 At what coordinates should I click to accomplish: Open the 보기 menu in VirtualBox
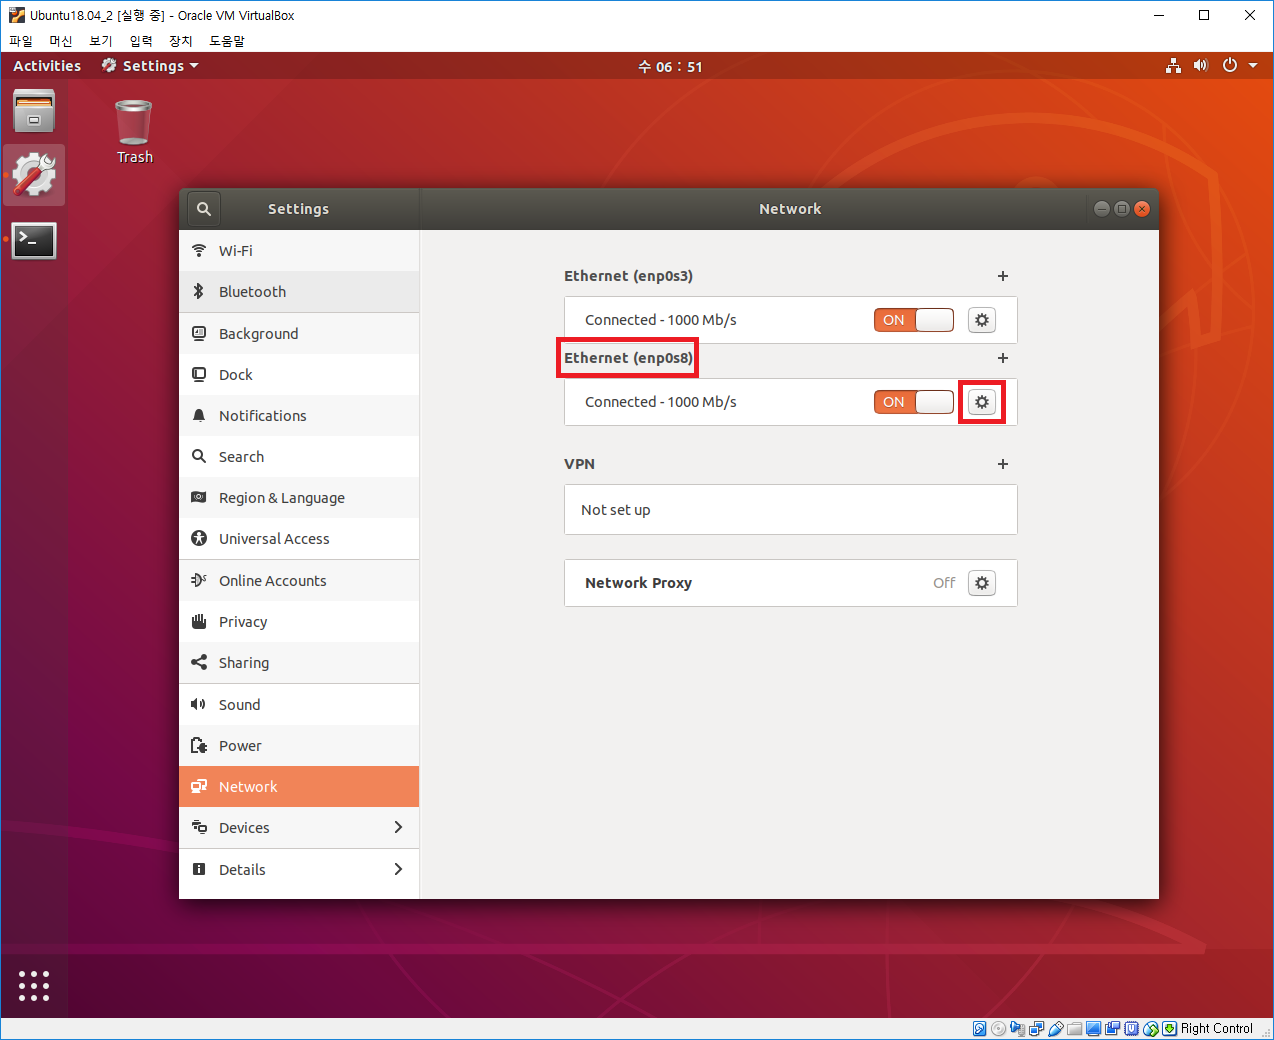pyautogui.click(x=101, y=41)
